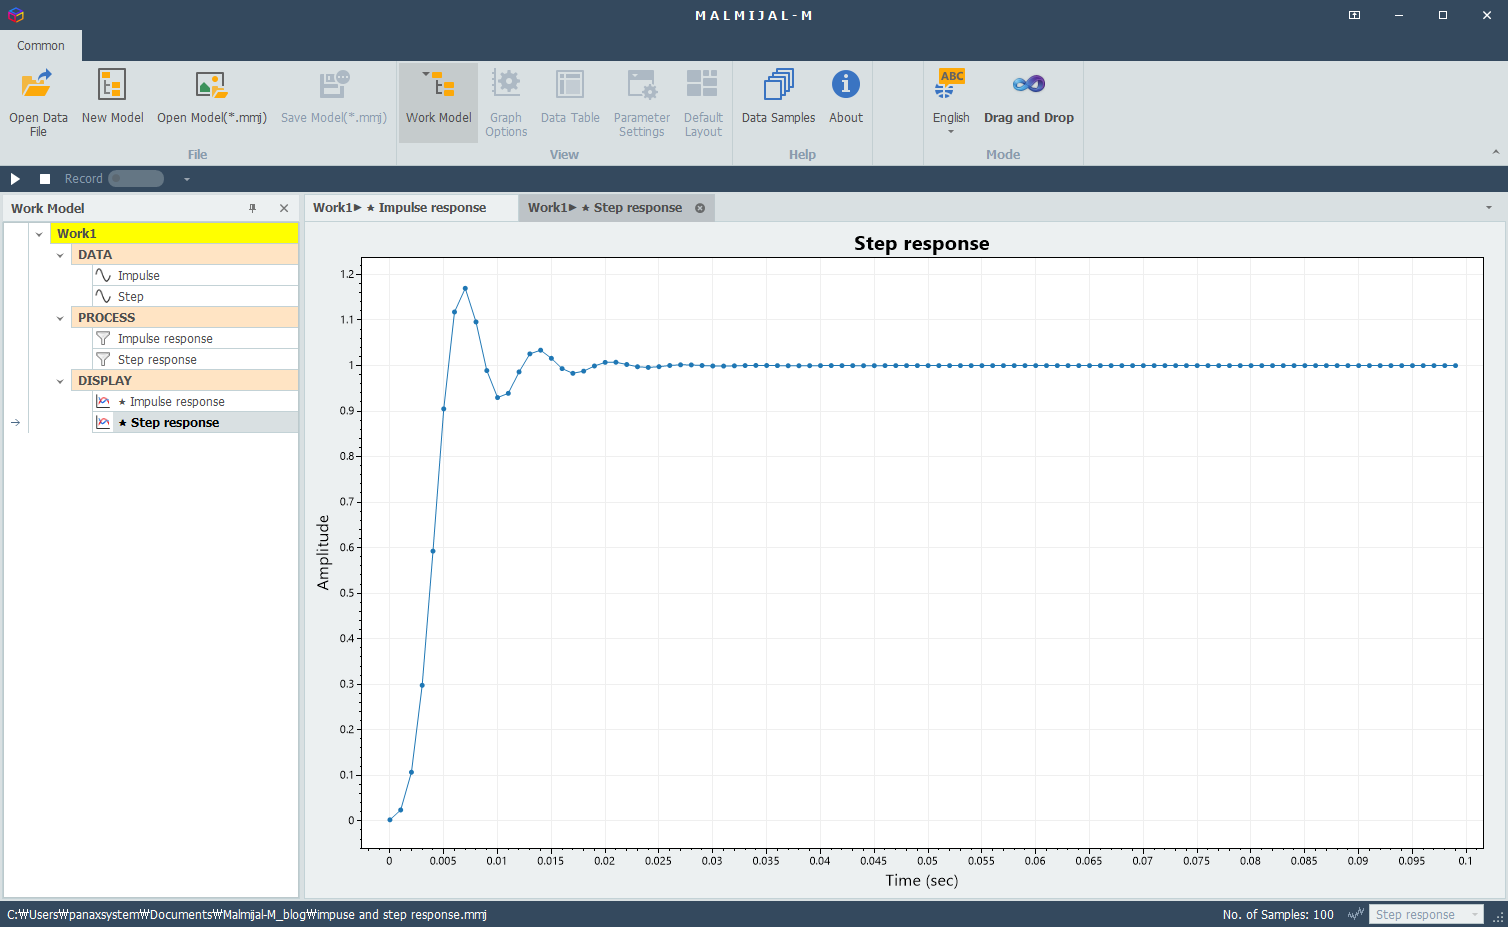Viewport: 1508px width, 927px height.
Task: Select Step response under DISPLAY
Action: pos(195,422)
